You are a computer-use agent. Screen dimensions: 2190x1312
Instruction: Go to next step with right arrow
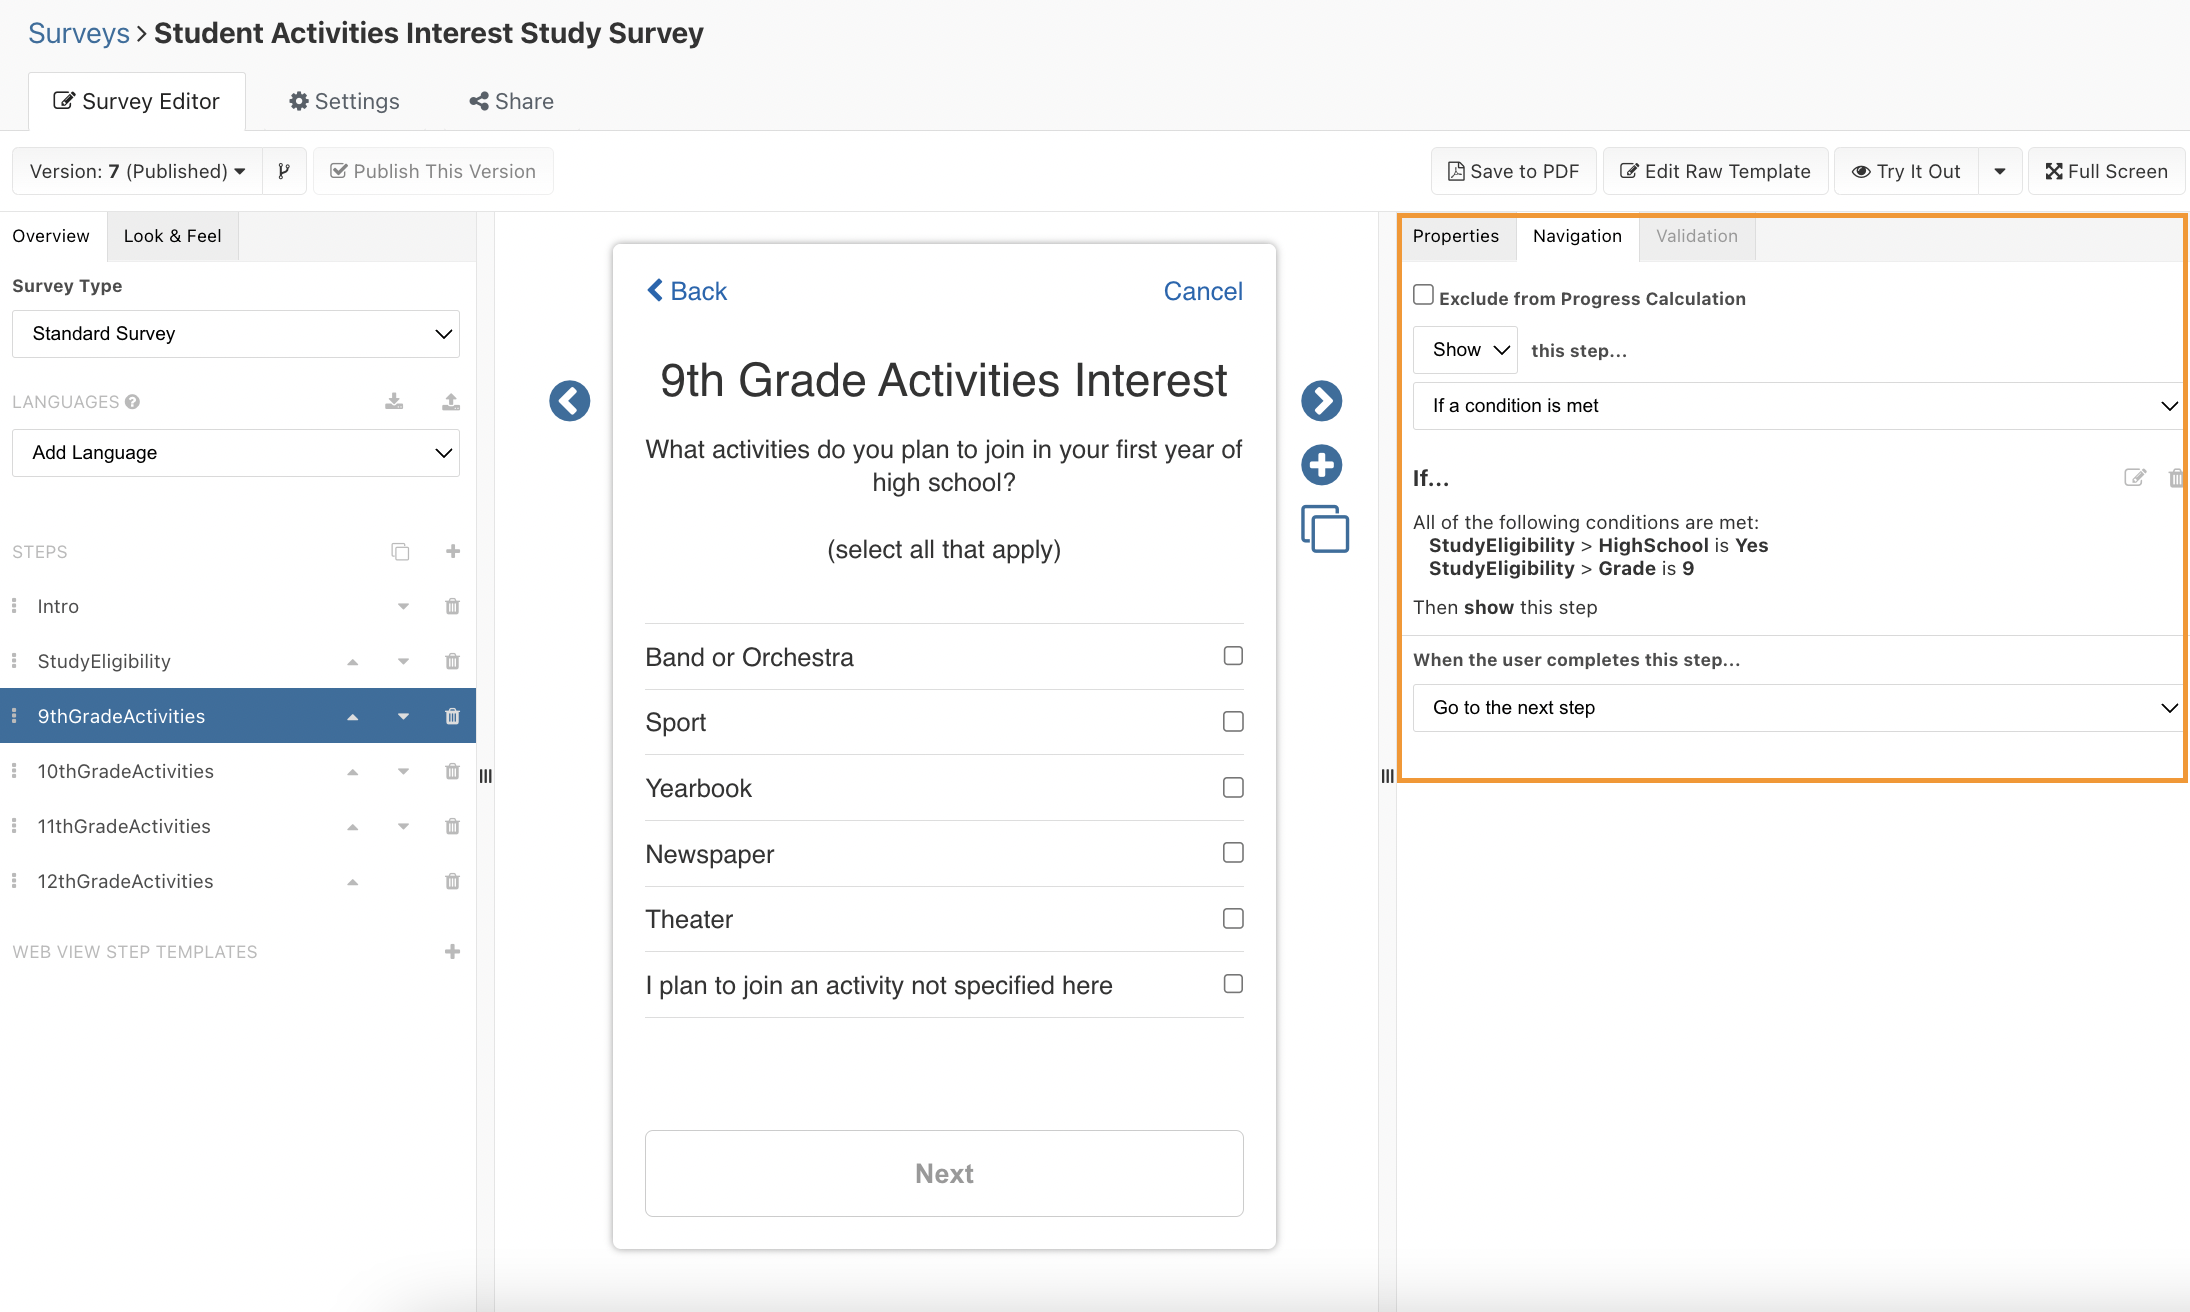pyautogui.click(x=1321, y=401)
